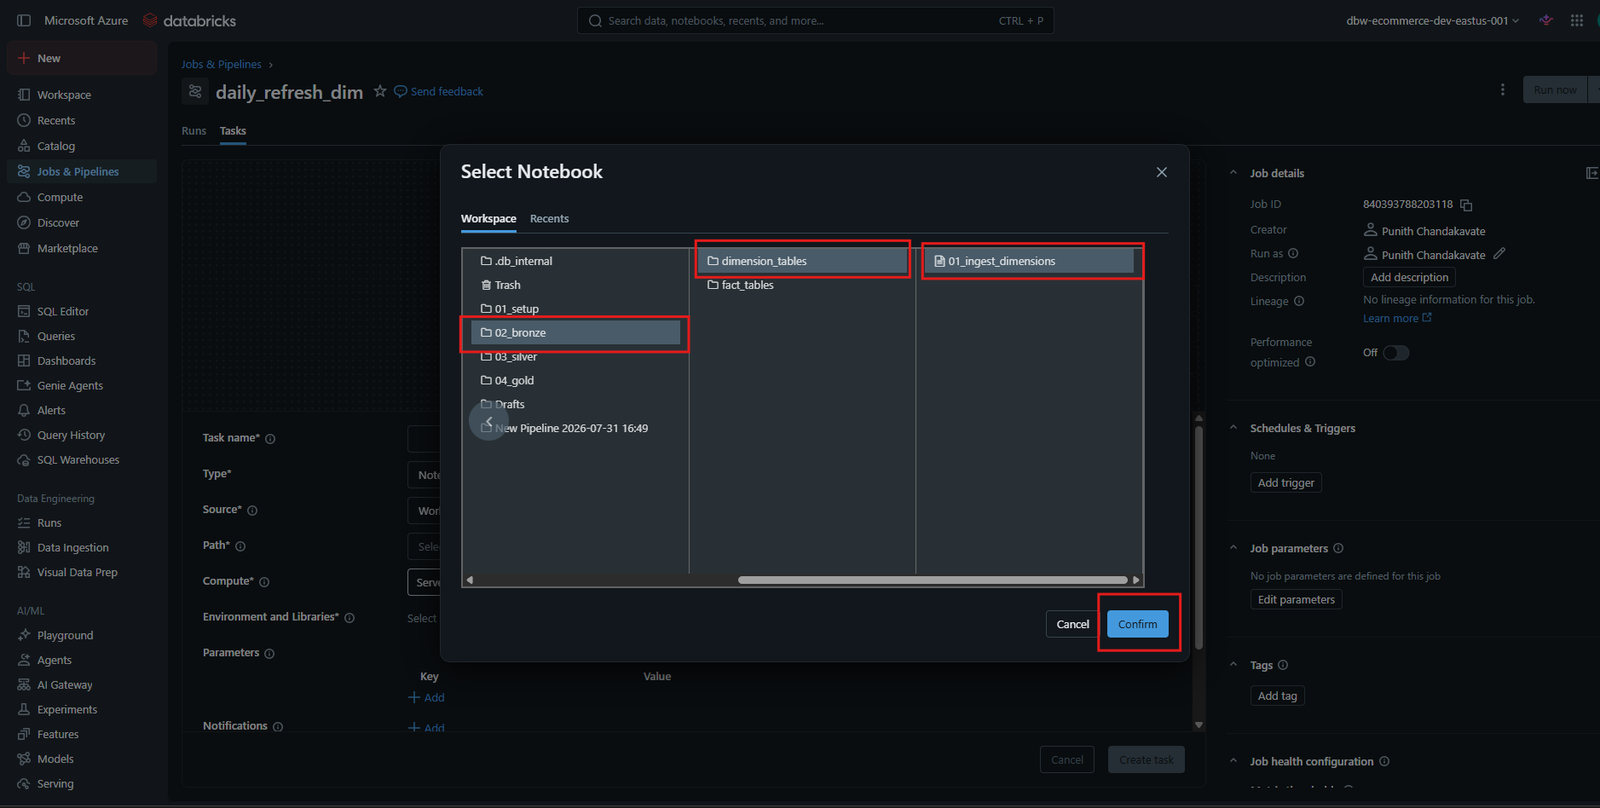Confirm the notebook selection
Viewport: 1600px width, 808px height.
point(1137,624)
